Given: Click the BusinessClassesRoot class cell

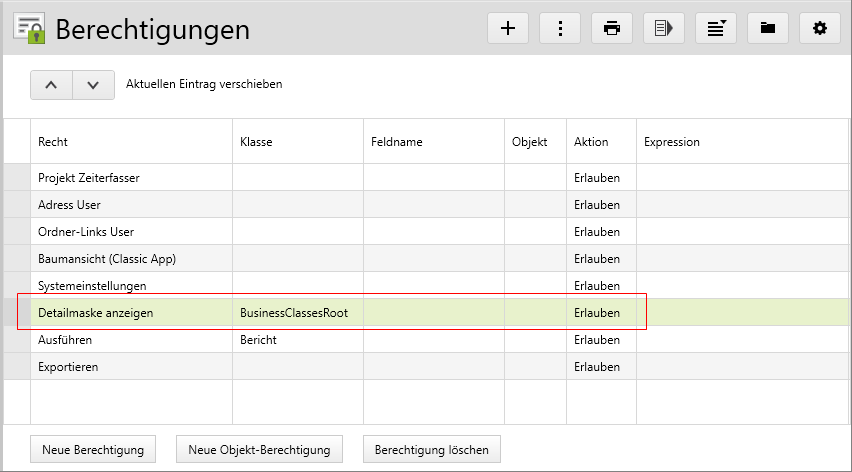Looking at the screenshot, I should pos(294,313).
